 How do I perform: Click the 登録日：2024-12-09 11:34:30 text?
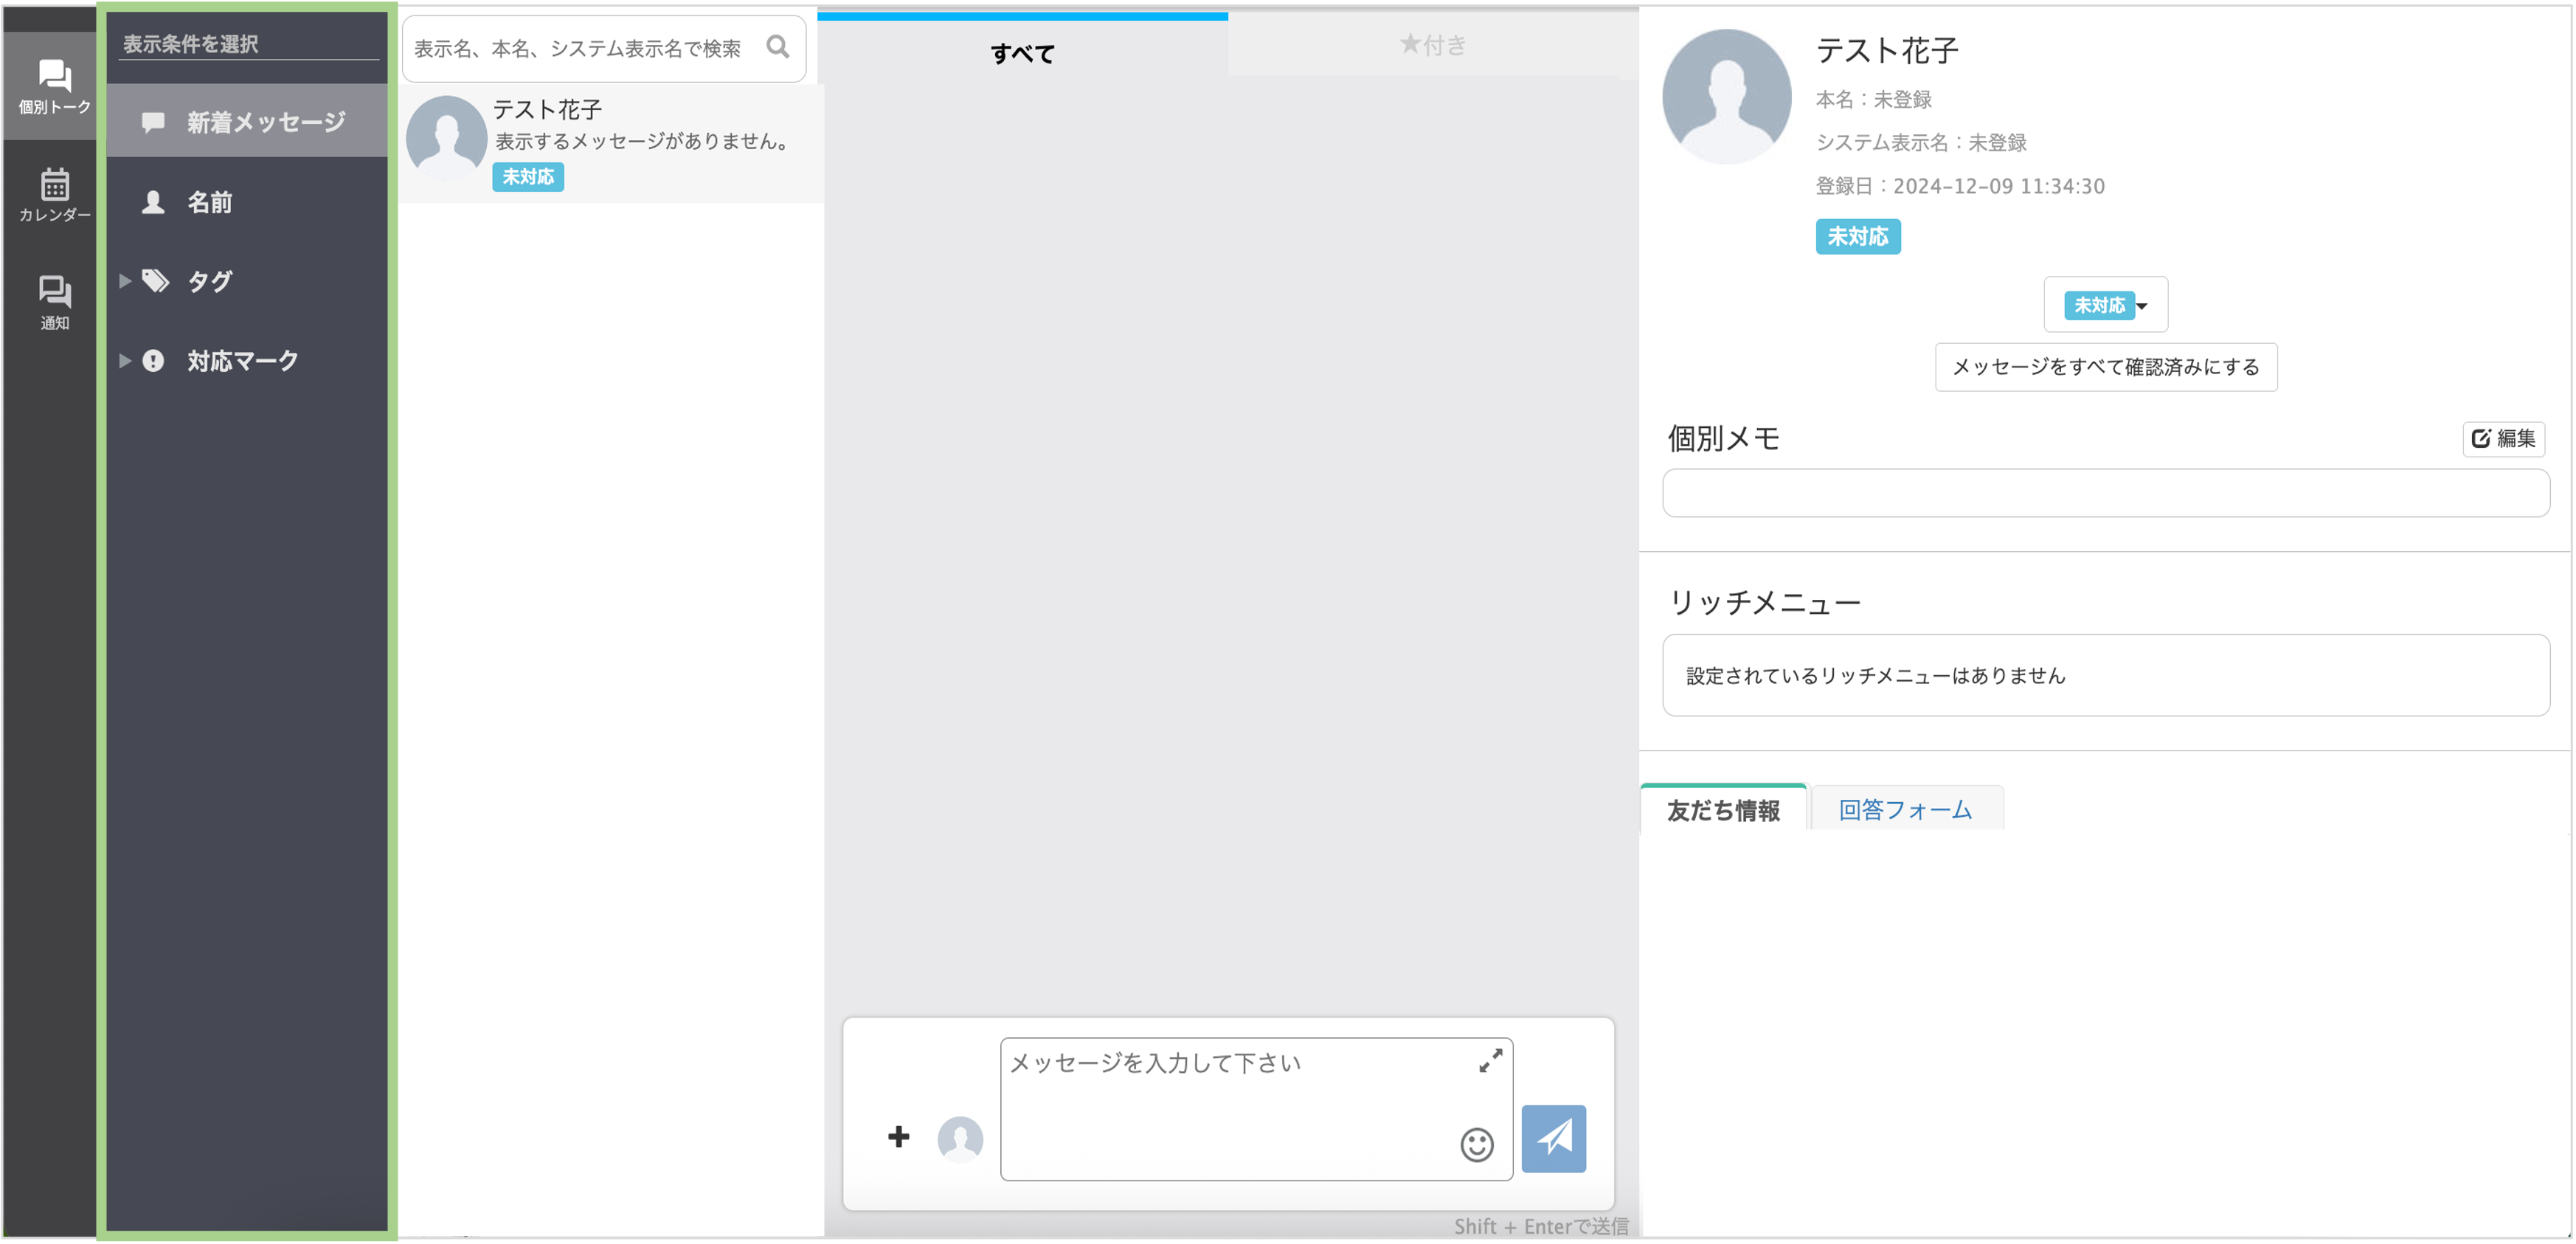pyautogui.click(x=1960, y=187)
